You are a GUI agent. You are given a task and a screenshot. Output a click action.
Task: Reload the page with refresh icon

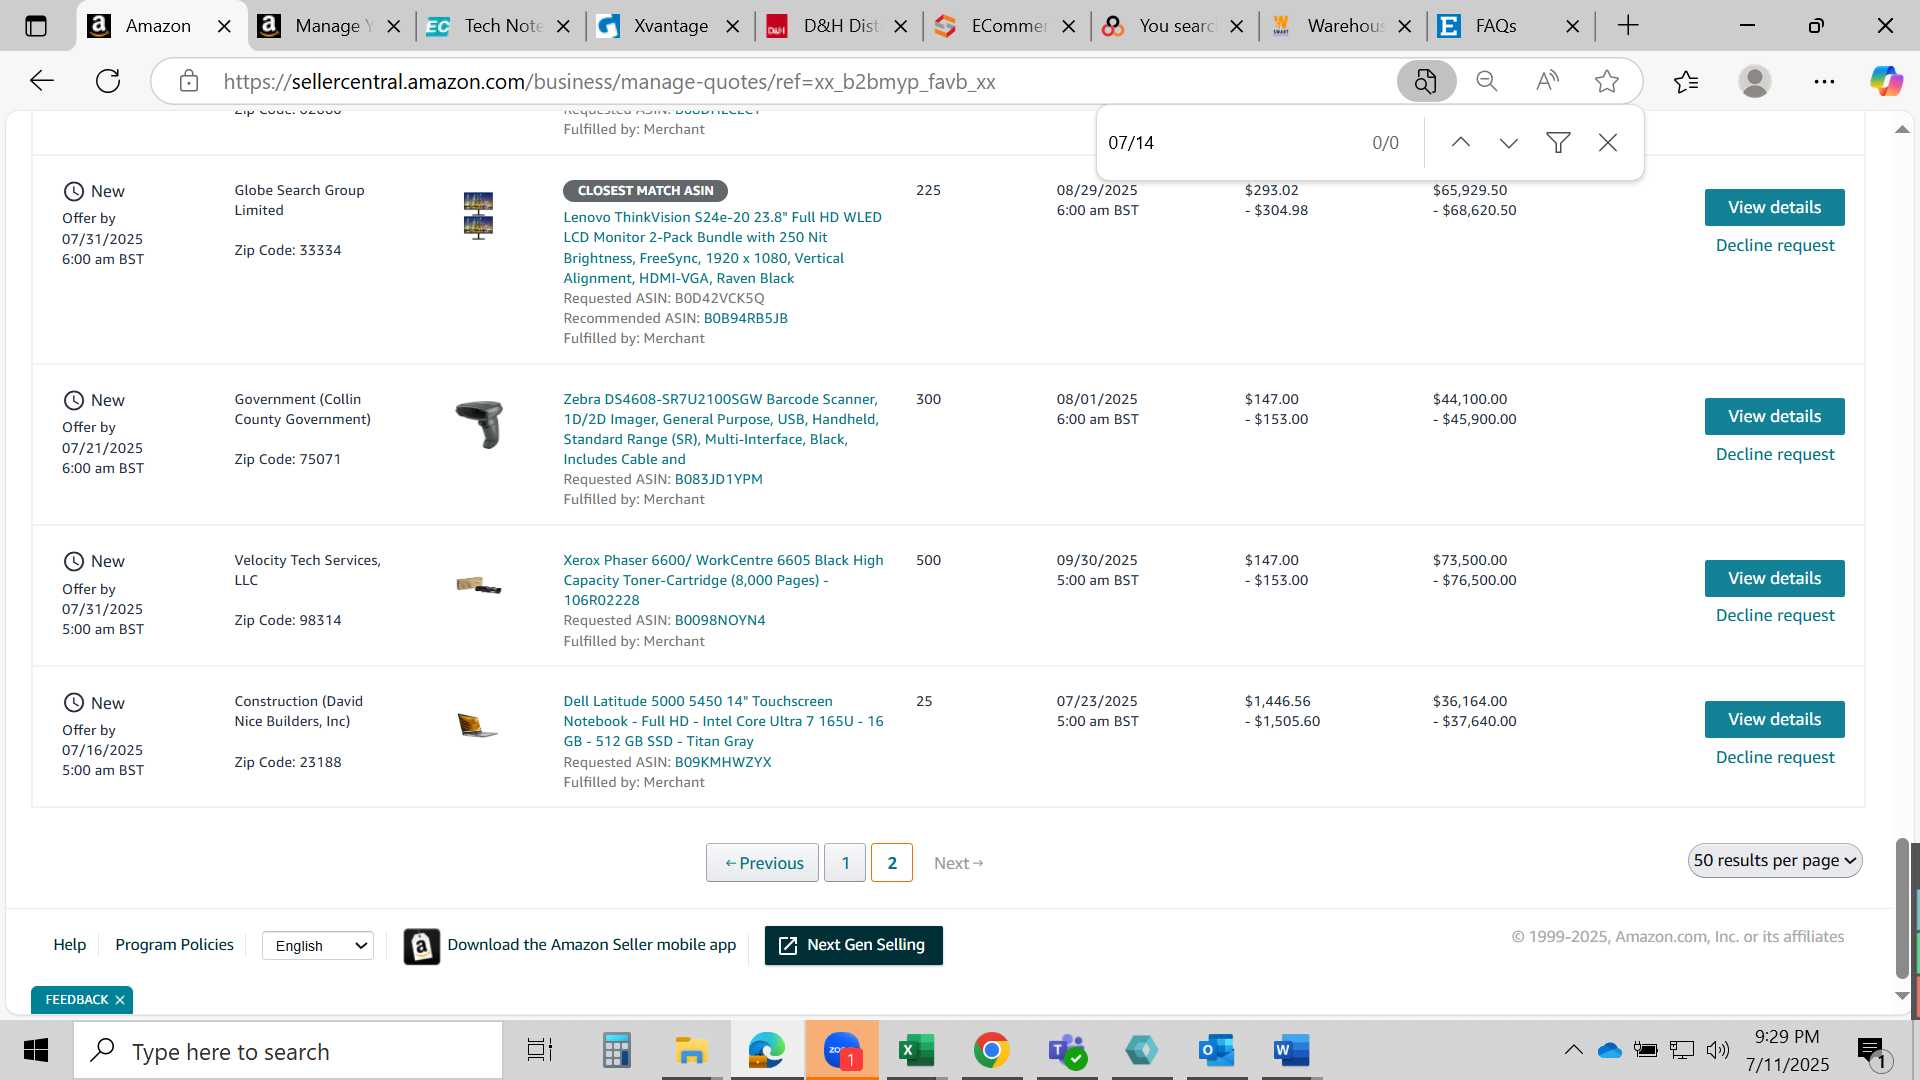pos(108,81)
